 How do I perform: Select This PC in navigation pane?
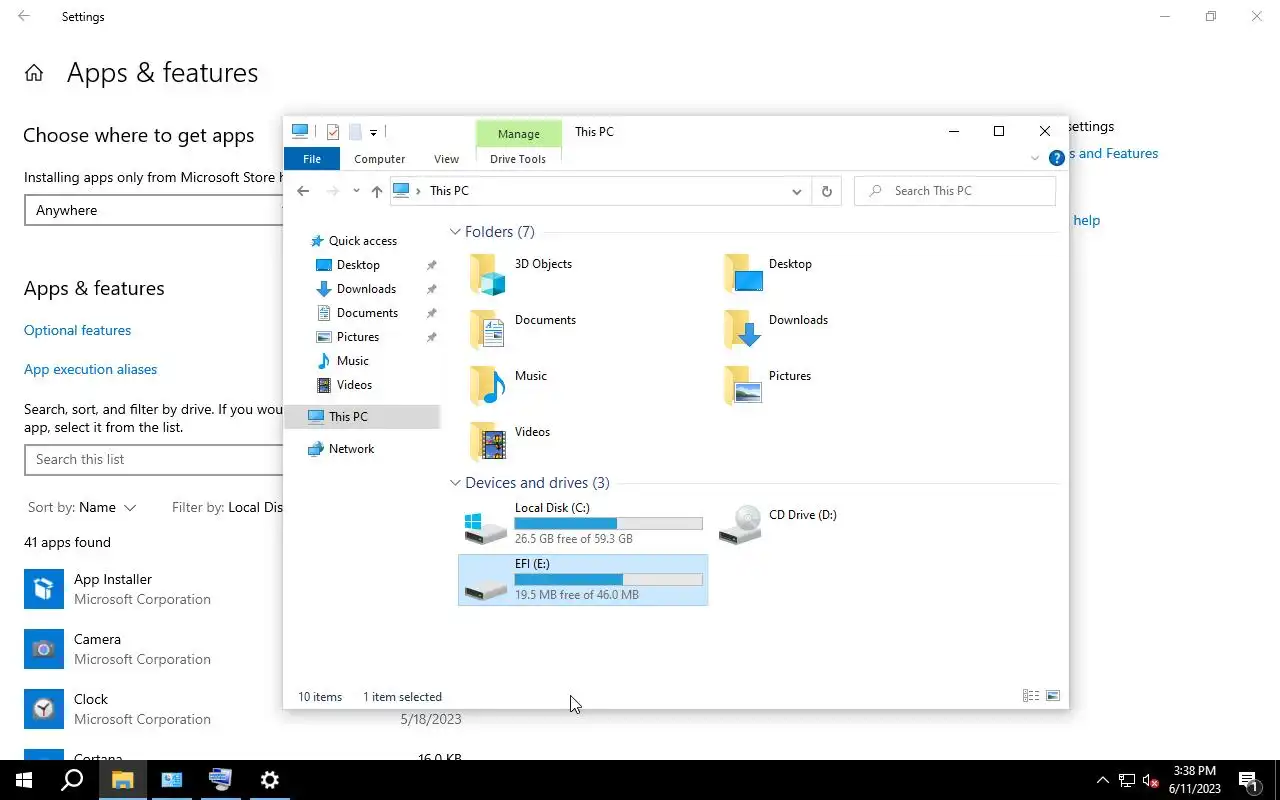click(x=362, y=417)
